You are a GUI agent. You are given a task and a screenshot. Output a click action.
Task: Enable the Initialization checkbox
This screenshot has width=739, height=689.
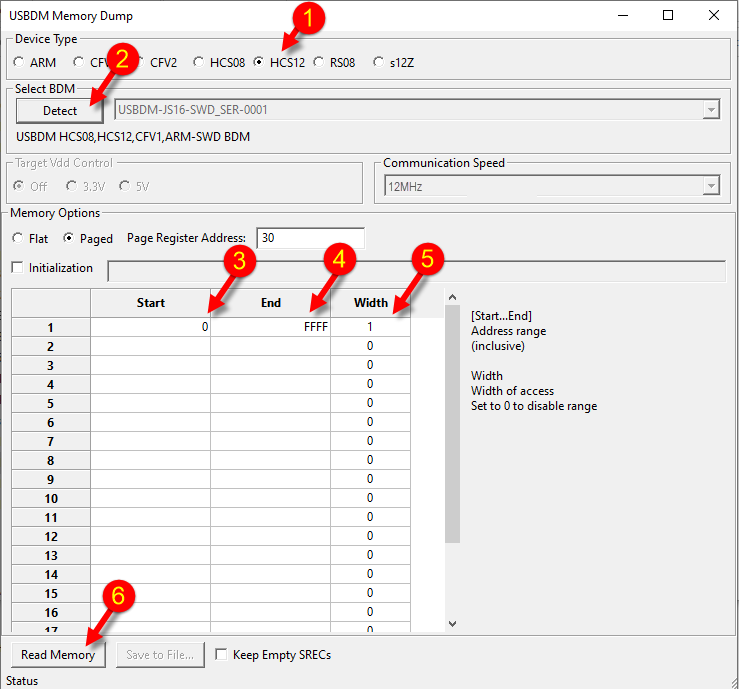pos(17,268)
